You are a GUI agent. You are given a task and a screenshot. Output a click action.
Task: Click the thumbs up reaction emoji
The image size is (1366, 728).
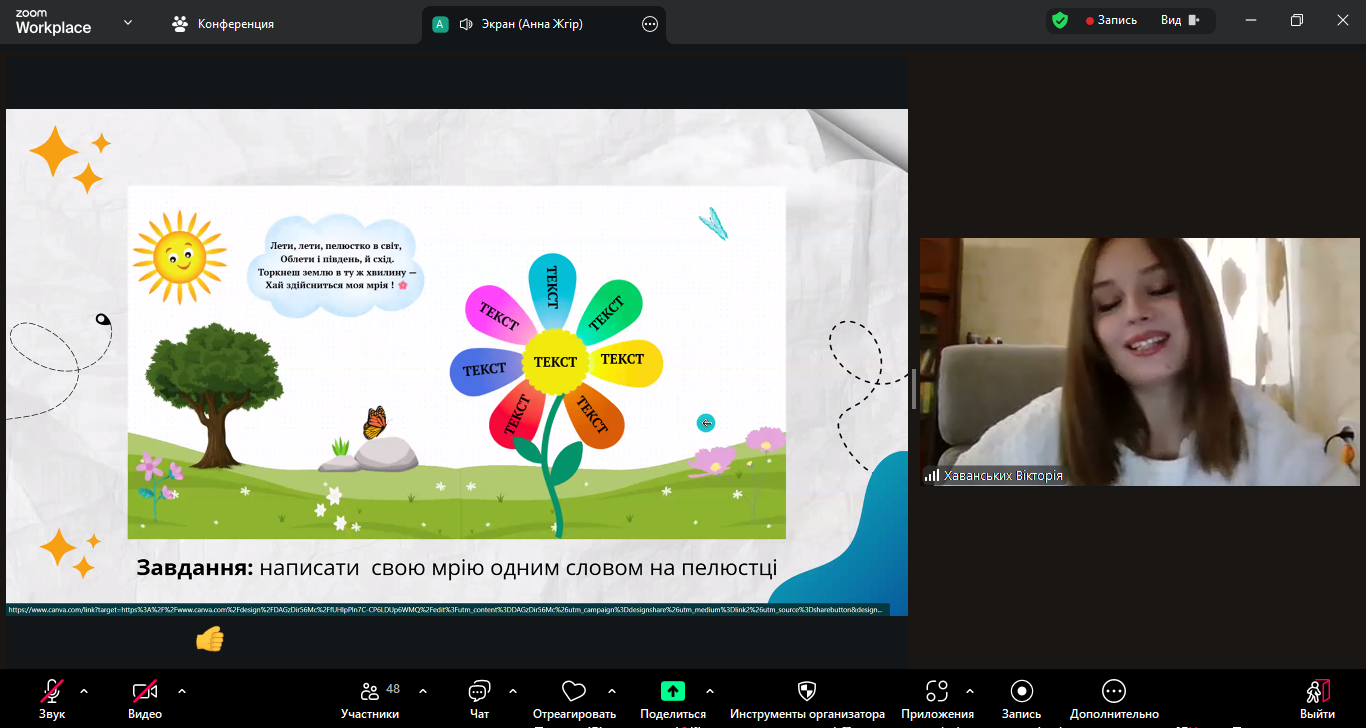coord(209,638)
